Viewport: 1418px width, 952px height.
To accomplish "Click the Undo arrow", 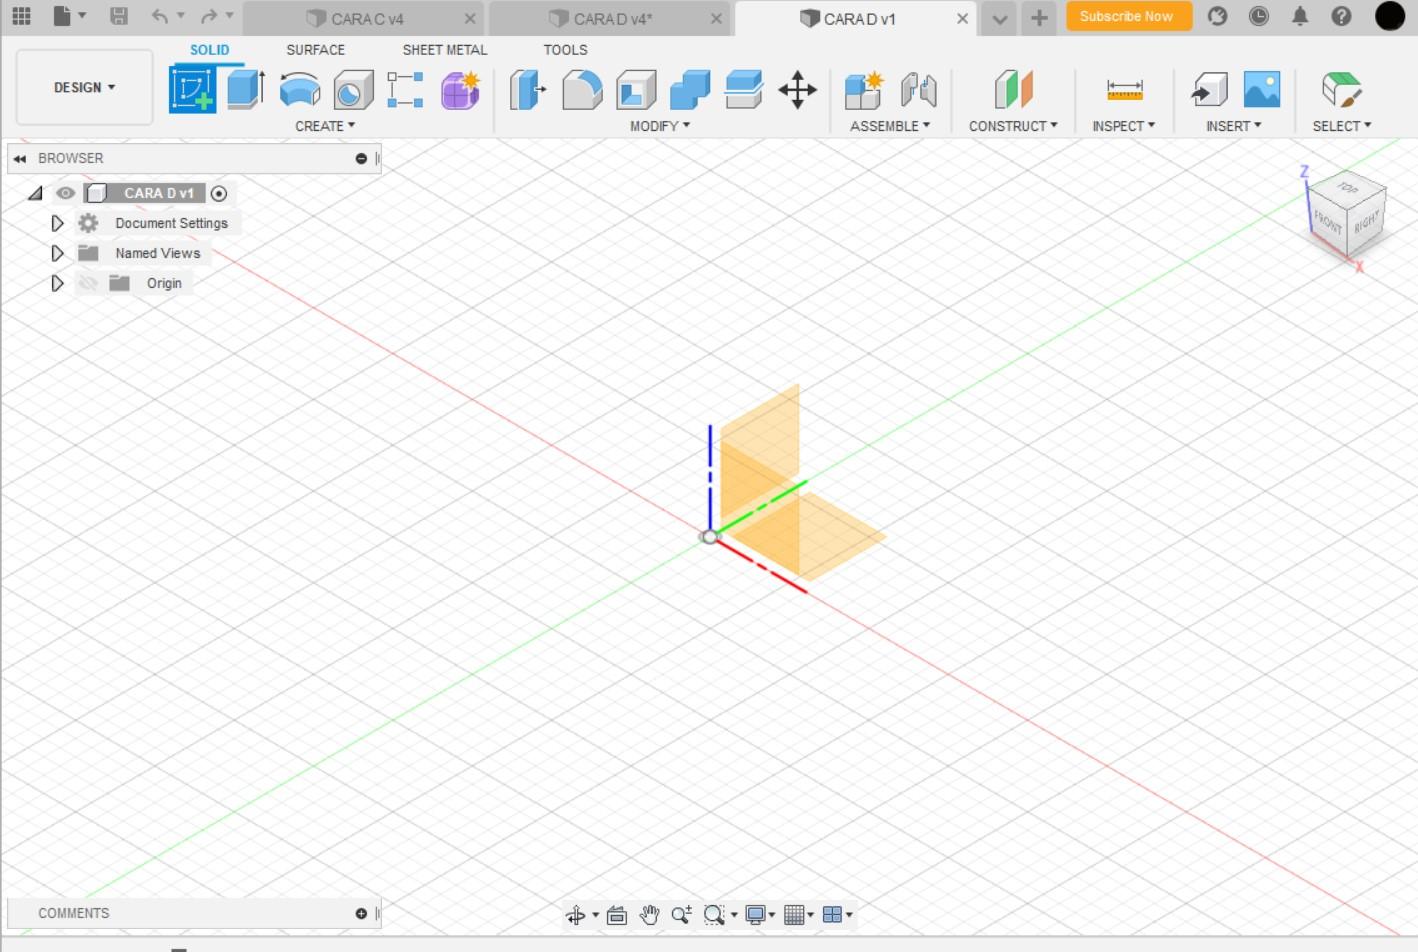I will (x=160, y=16).
